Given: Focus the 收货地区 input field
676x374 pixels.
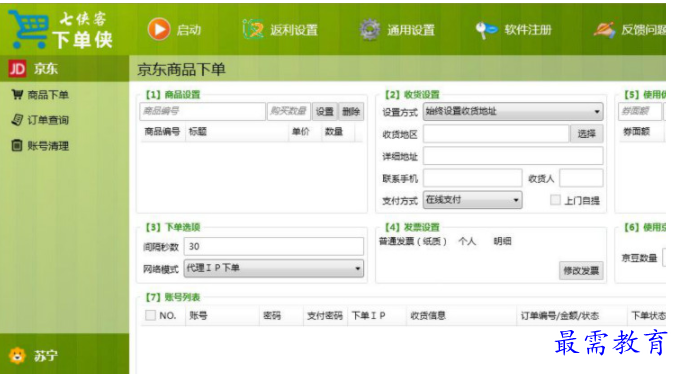Looking at the screenshot, I should tap(496, 134).
